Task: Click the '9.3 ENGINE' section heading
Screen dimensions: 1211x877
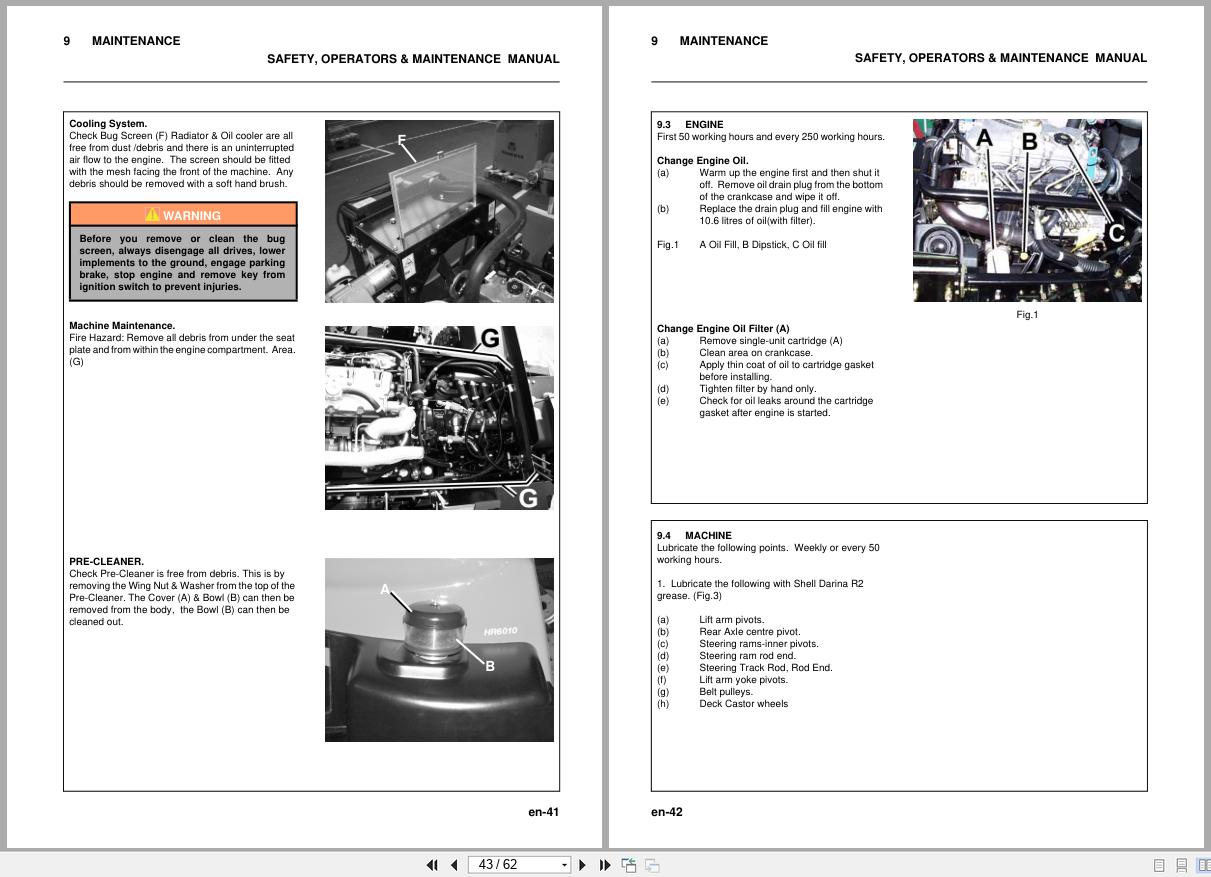Action: pyautogui.click(x=690, y=125)
